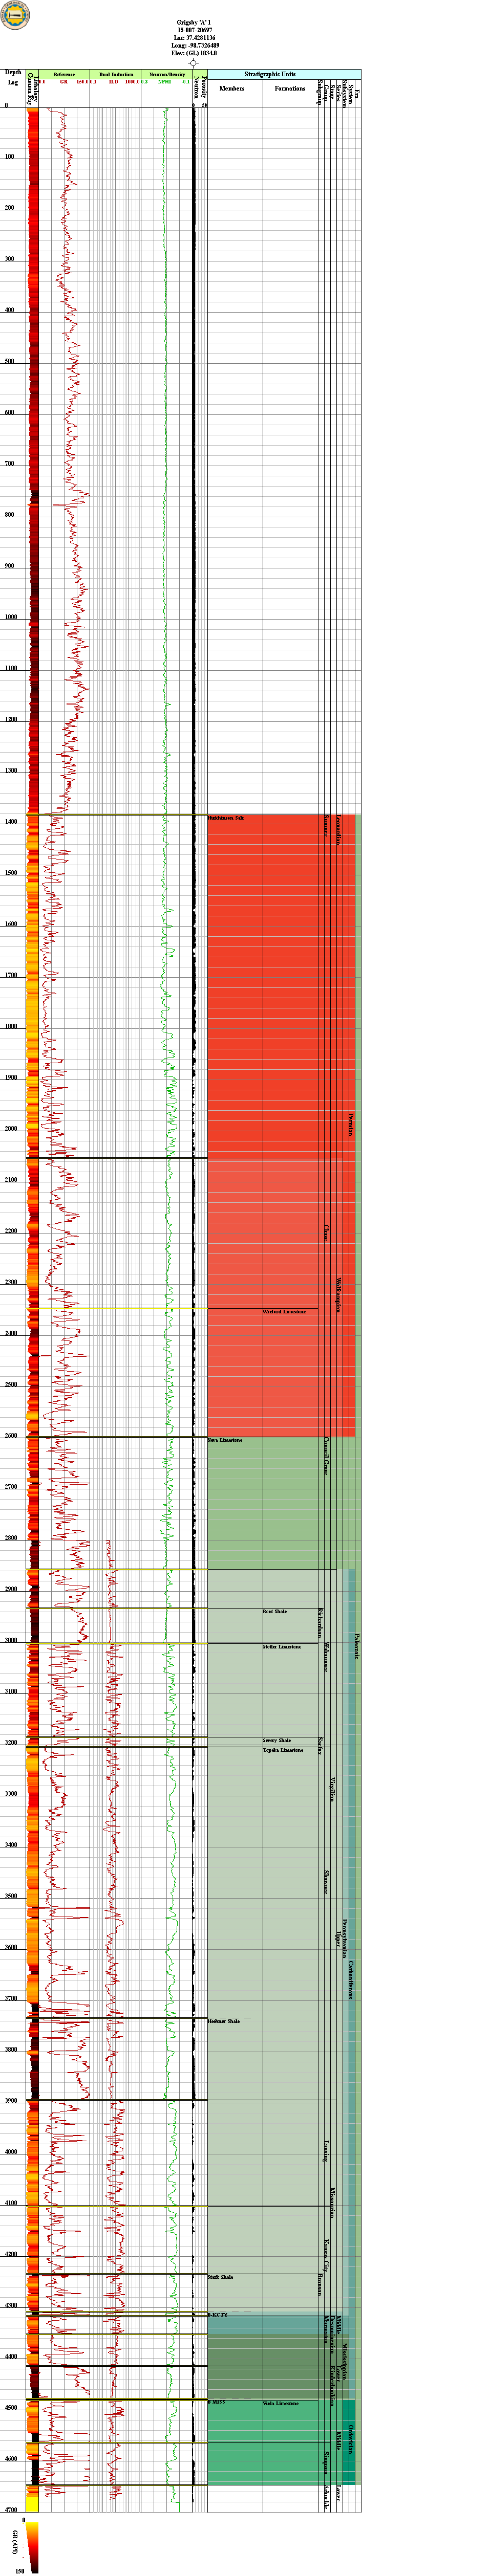Click the "Elev: (GL) 1834.0" text
The image size is (489, 2576).
[x=195, y=53]
